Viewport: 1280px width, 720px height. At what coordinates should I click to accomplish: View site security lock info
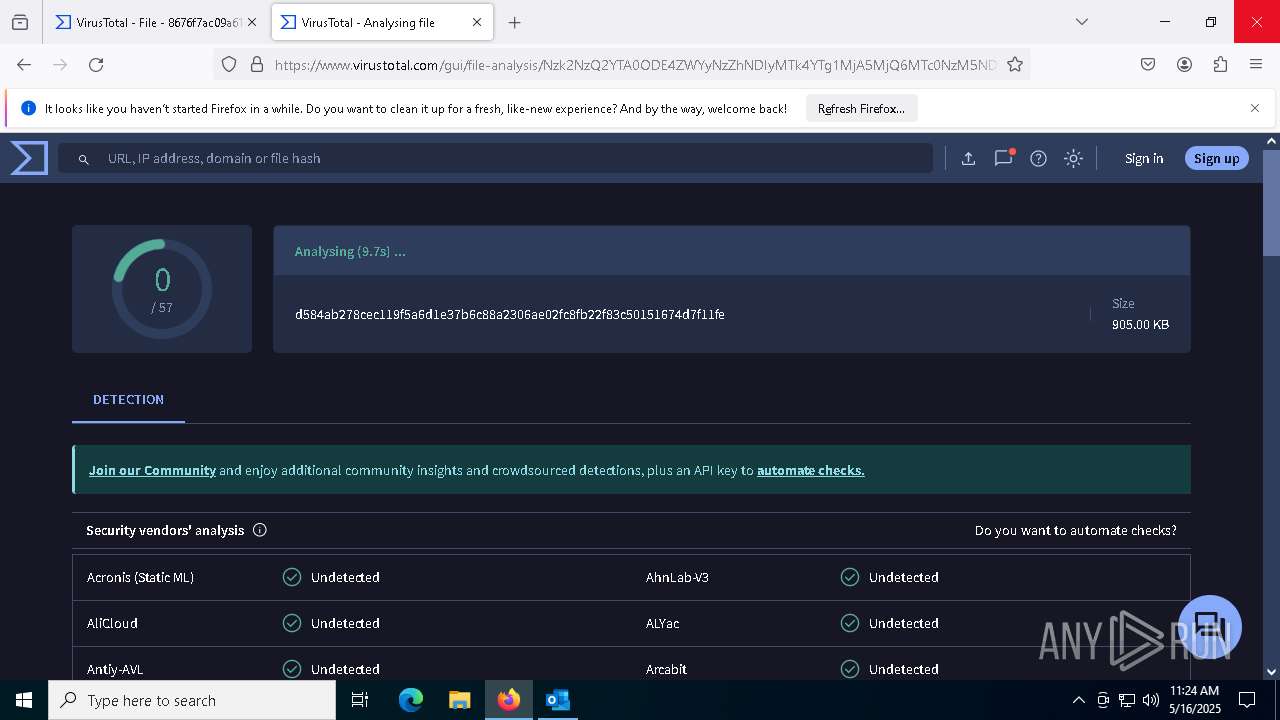click(x=257, y=64)
